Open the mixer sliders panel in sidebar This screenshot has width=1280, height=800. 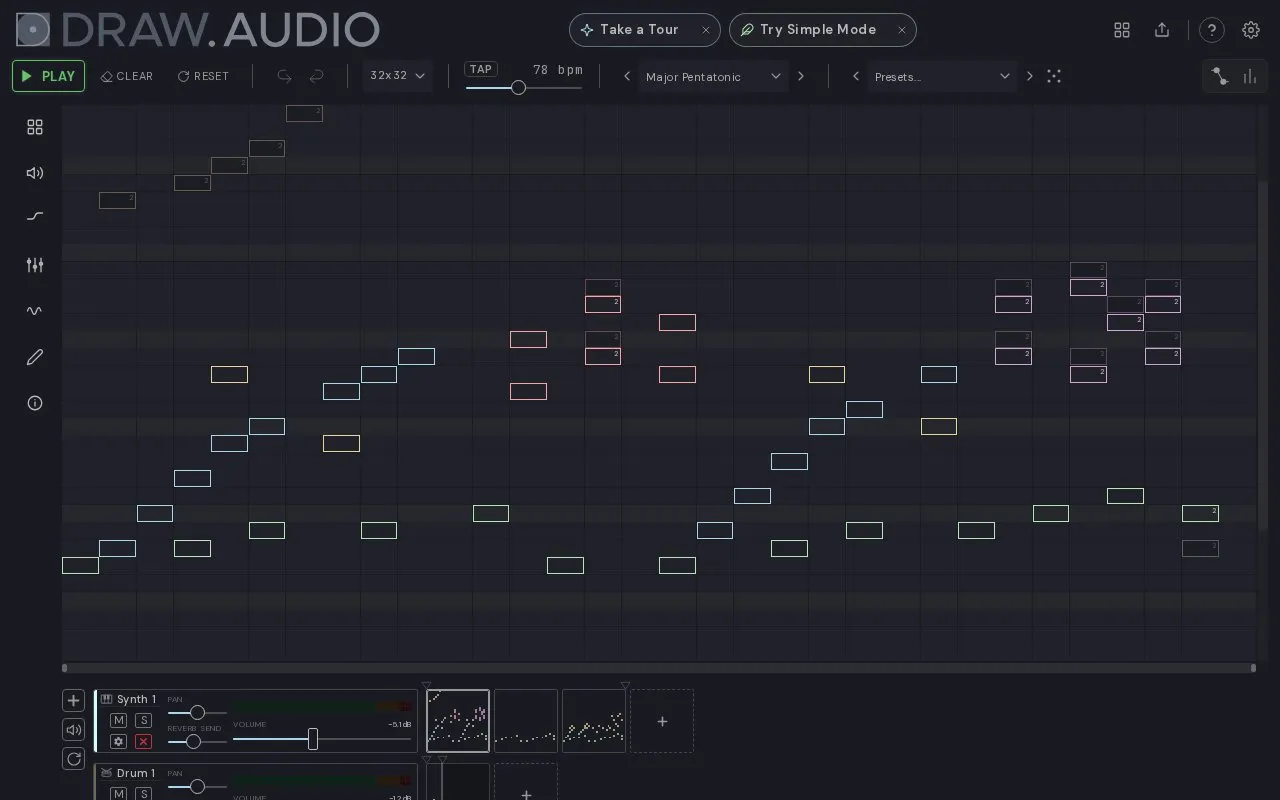tap(35, 264)
